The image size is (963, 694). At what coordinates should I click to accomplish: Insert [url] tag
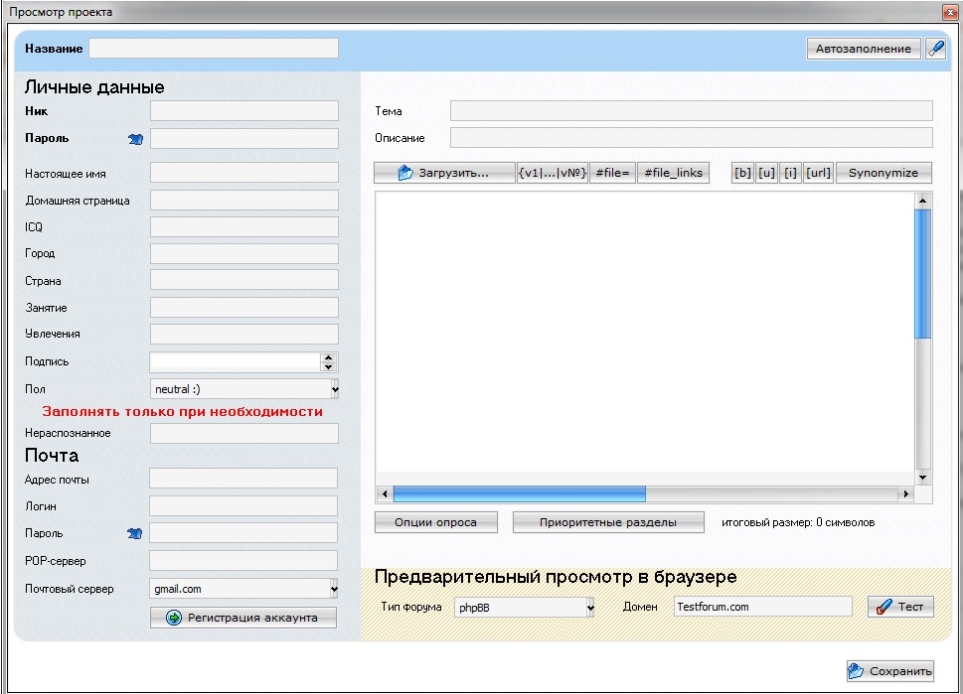(x=818, y=173)
